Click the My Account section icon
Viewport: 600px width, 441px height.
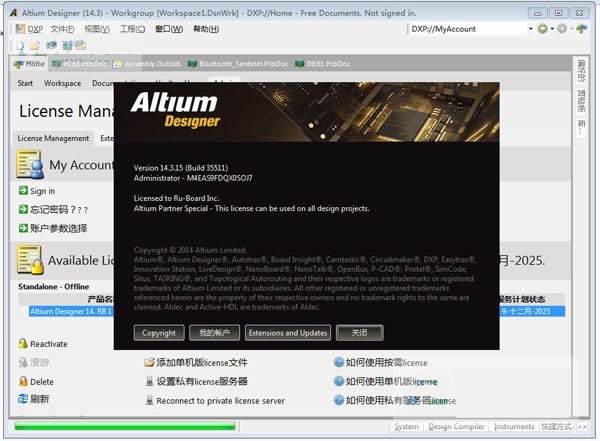tap(30, 165)
